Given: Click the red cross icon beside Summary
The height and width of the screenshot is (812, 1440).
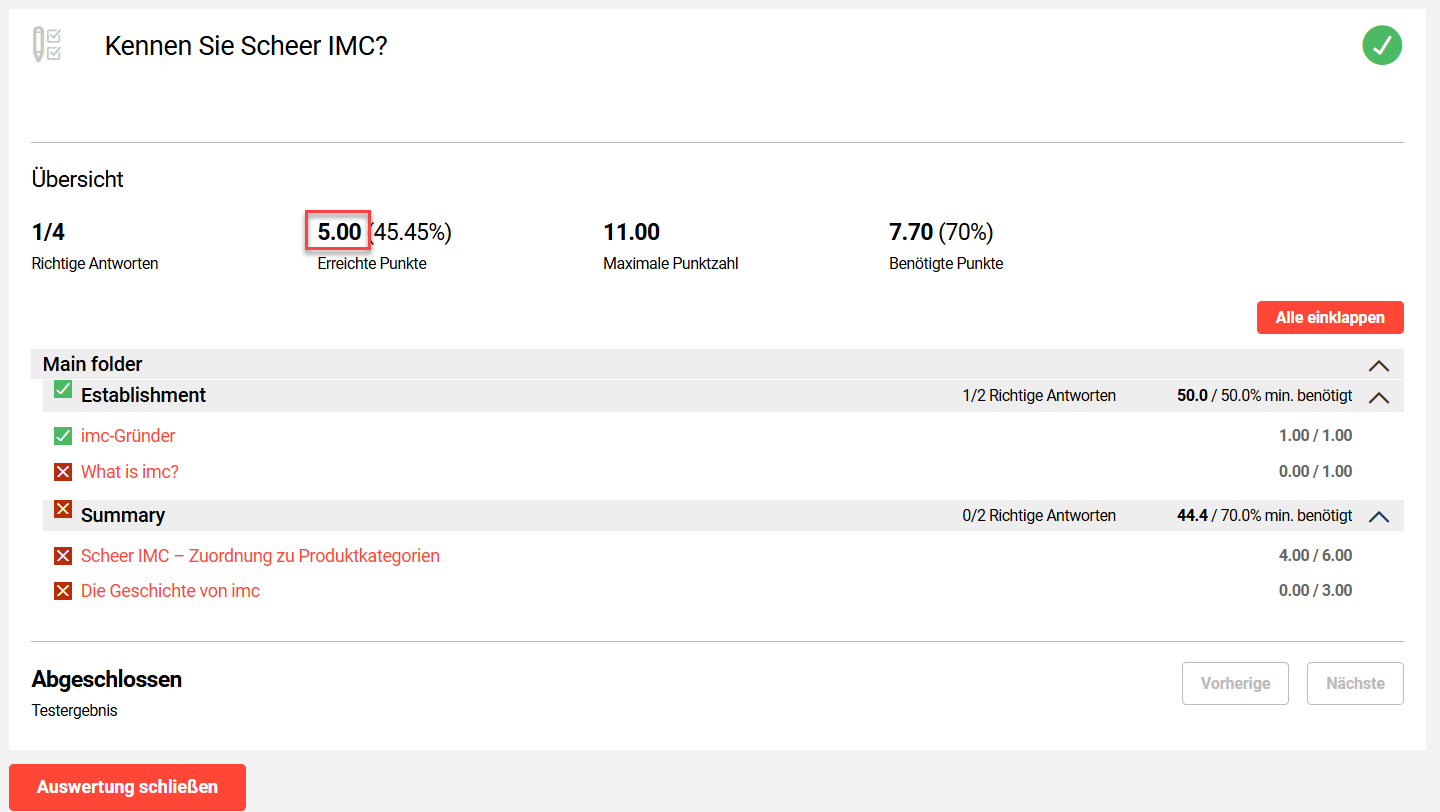Looking at the screenshot, I should point(63,509).
